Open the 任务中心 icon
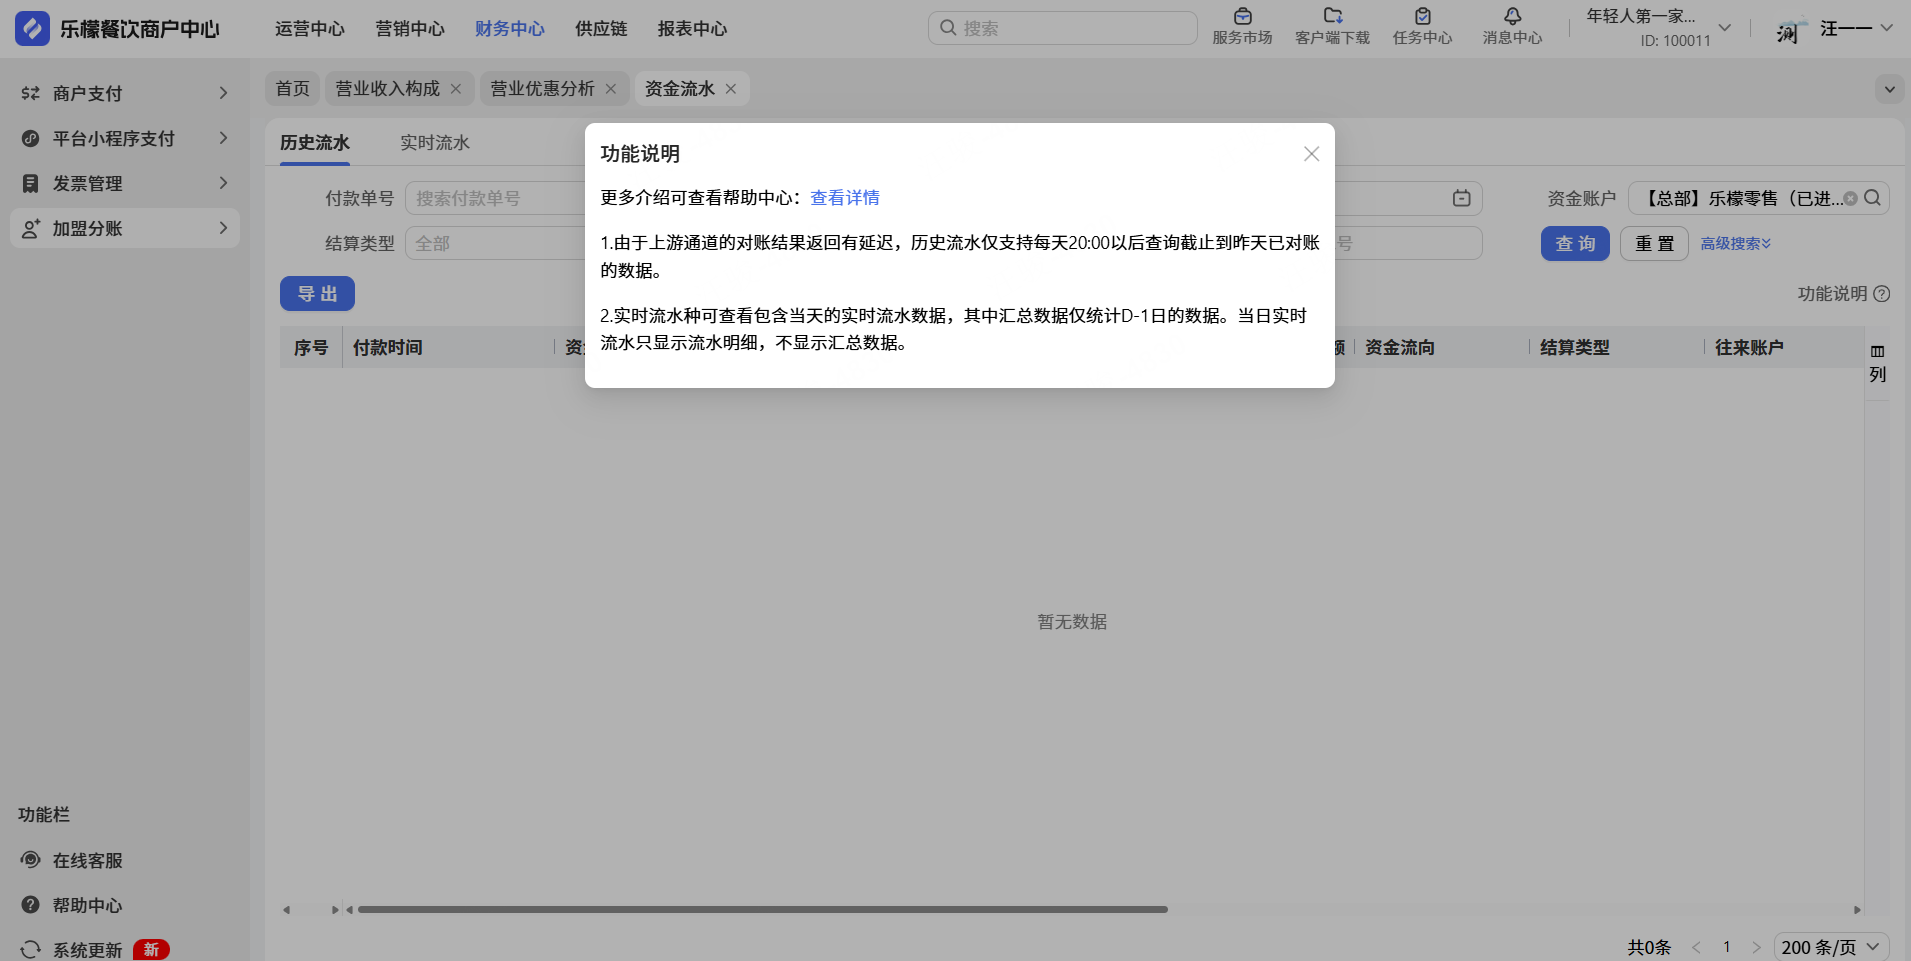 pos(1422,16)
